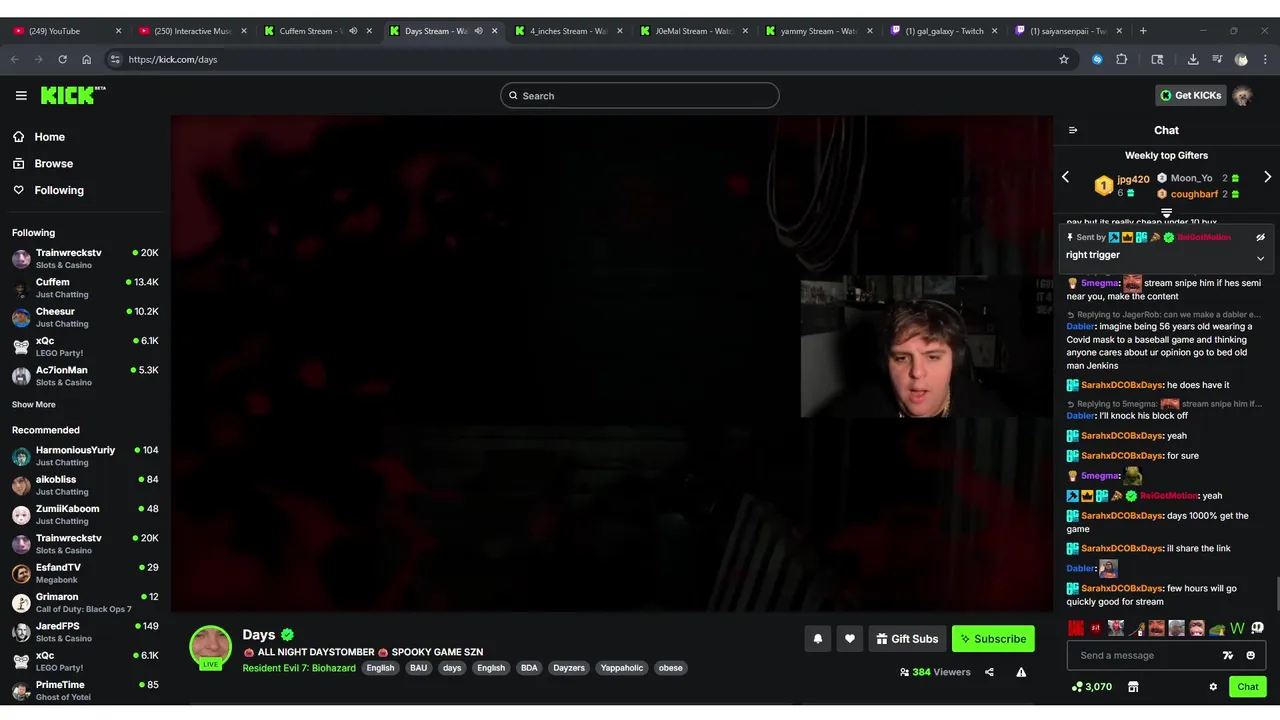Open Grimaron's Call of Duty stream
The height and width of the screenshot is (720, 1280).
(x=85, y=602)
